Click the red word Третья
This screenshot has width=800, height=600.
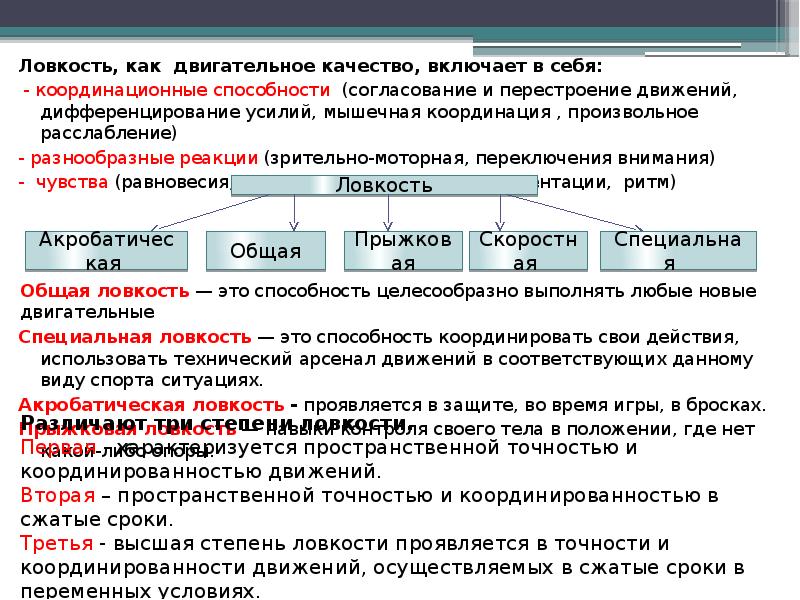[57, 543]
